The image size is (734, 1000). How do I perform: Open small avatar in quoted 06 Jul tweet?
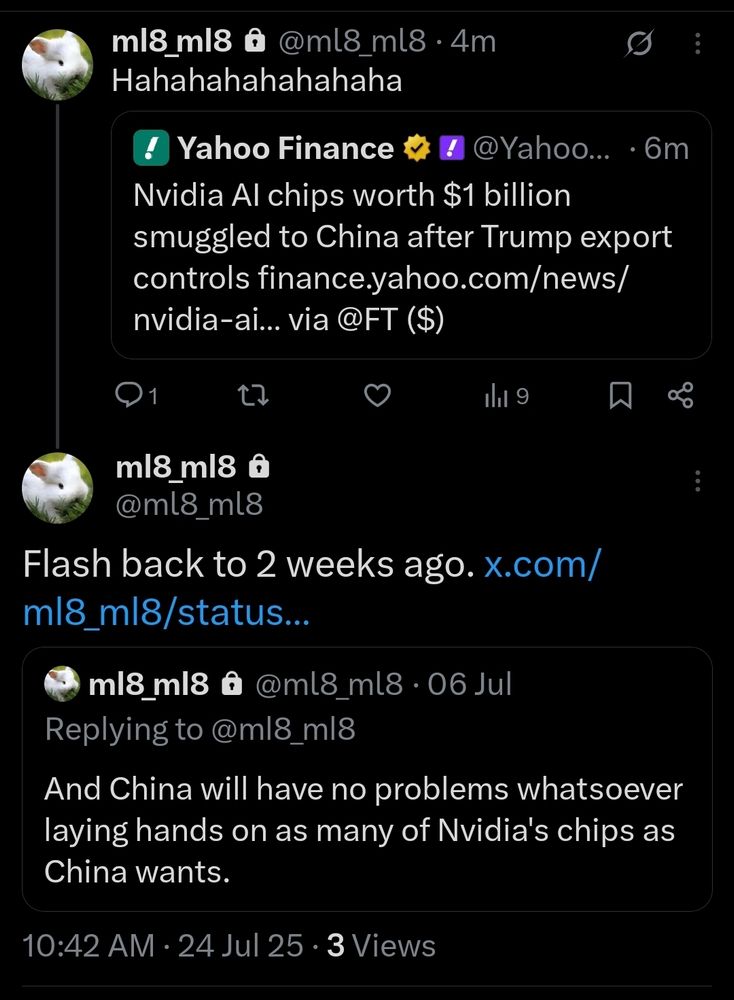tap(62, 684)
